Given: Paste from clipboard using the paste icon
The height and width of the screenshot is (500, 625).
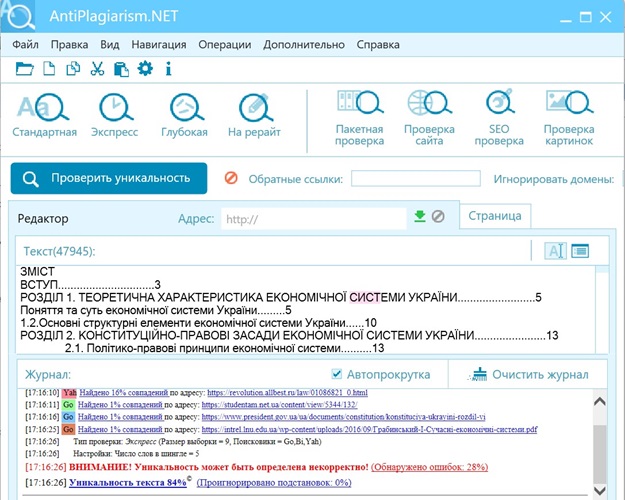Looking at the screenshot, I should coord(121,69).
